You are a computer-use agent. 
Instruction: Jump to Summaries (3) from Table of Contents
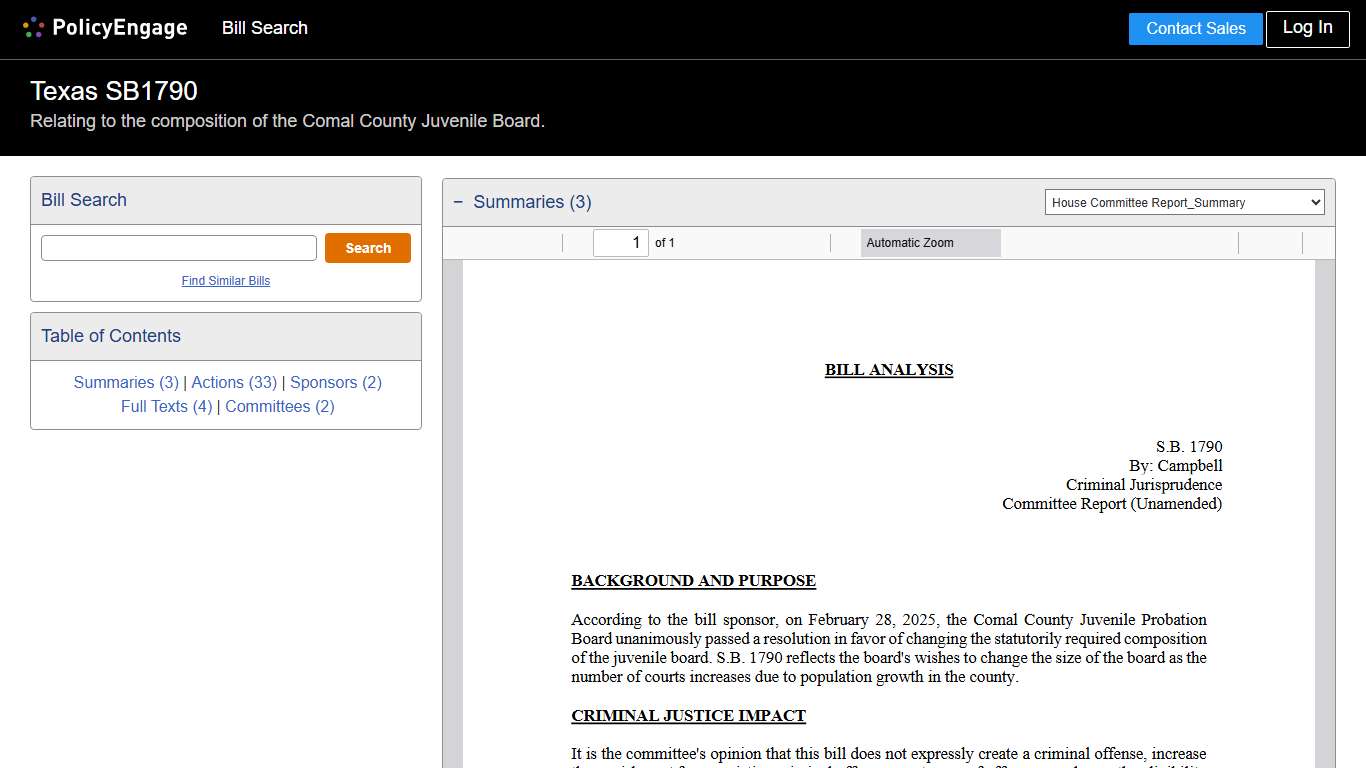126,382
